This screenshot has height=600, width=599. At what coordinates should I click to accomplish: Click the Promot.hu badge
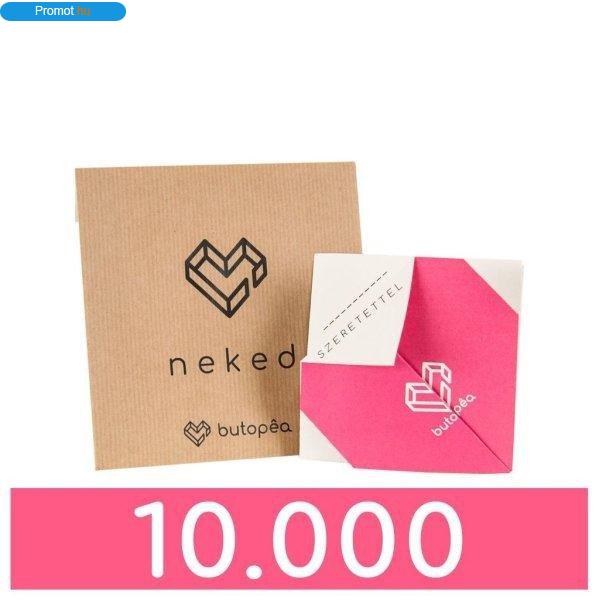(63, 11)
